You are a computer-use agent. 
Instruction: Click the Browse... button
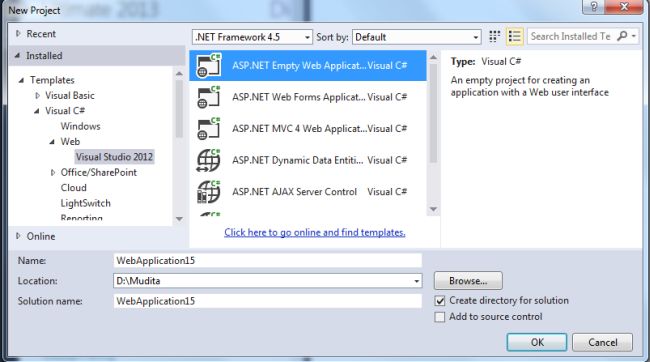click(x=468, y=281)
